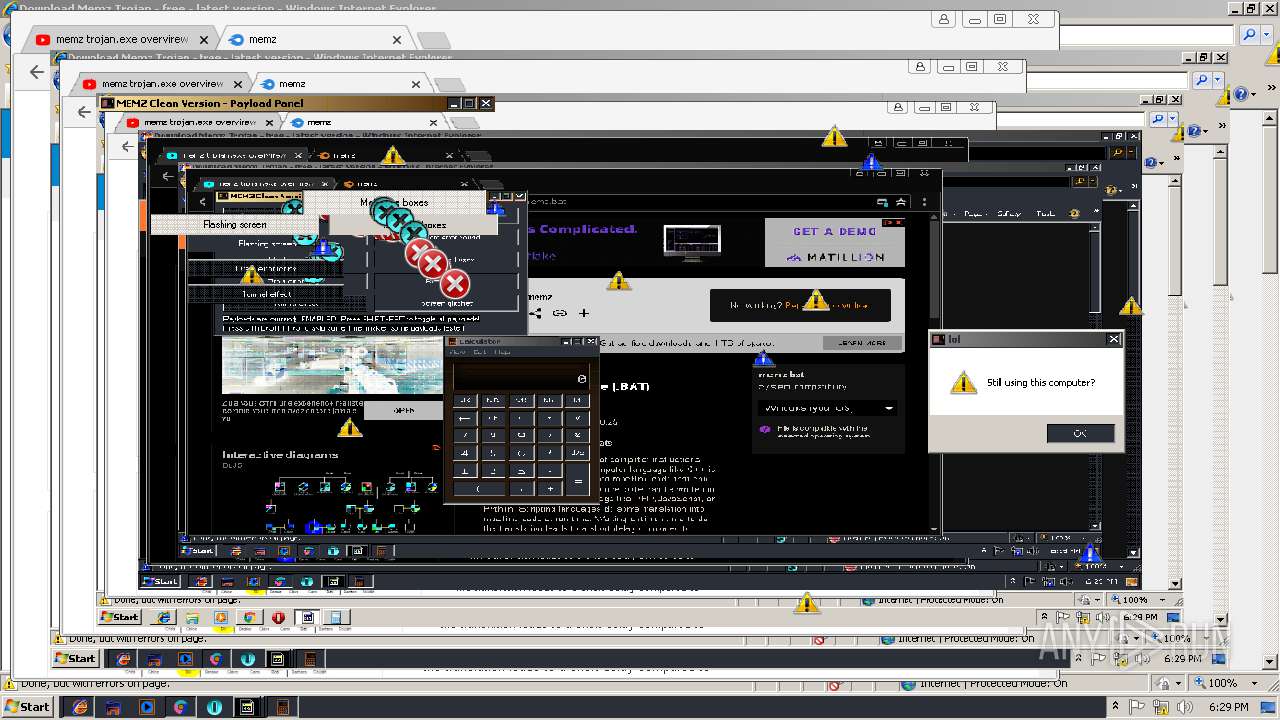Go back in the topmost browser window
The height and width of the screenshot is (720, 1280).
point(37,72)
